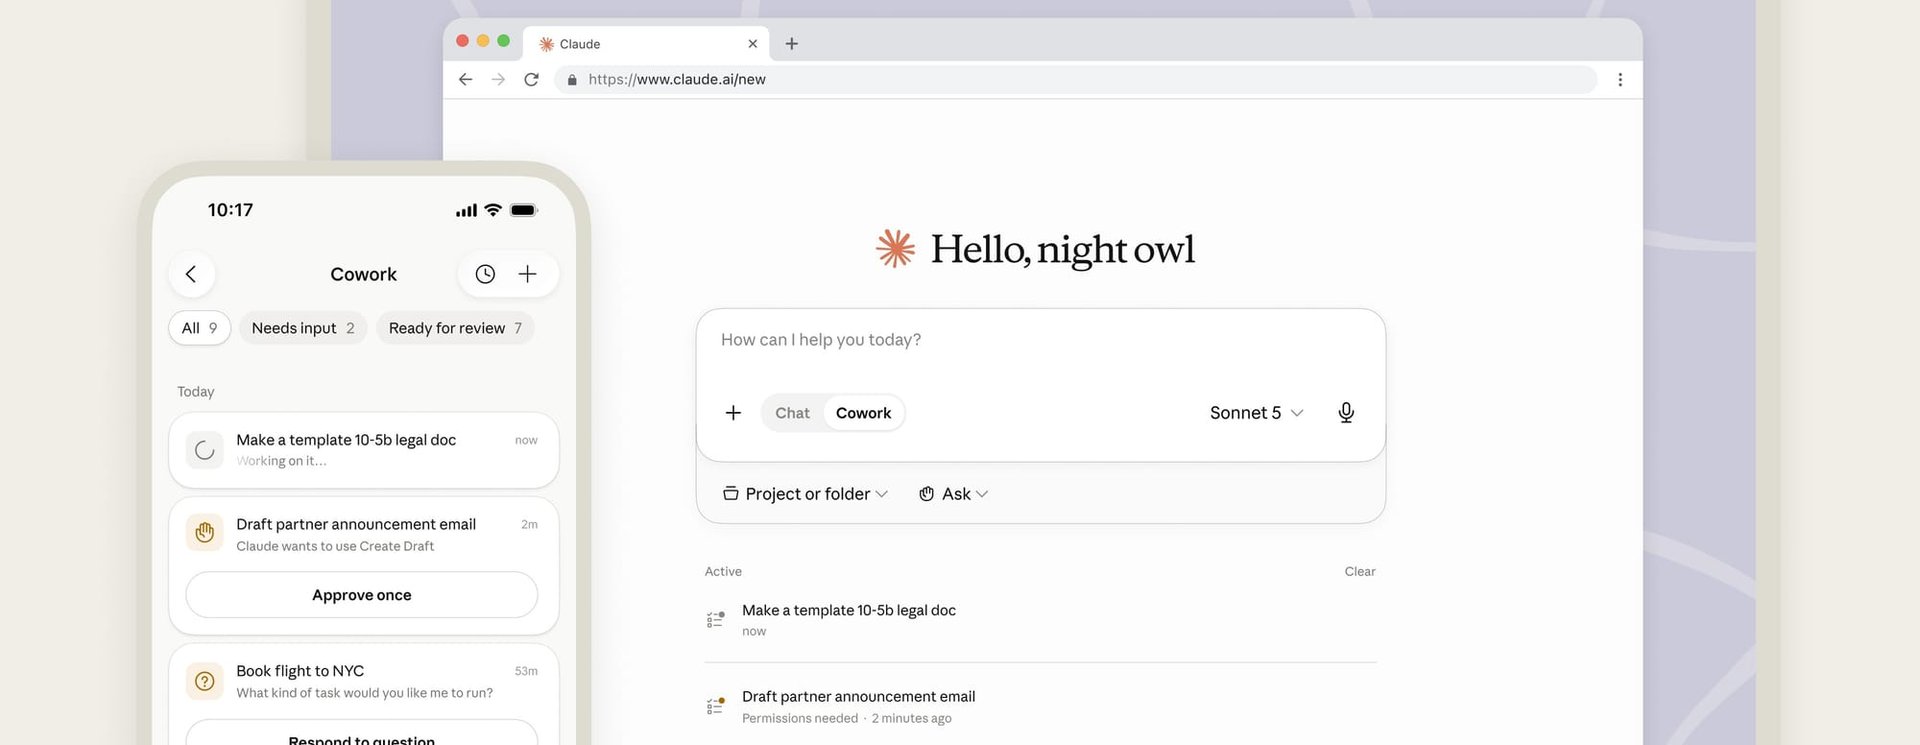Expand the Ask permissions dropdown
The width and height of the screenshot is (1920, 745).
tap(953, 494)
